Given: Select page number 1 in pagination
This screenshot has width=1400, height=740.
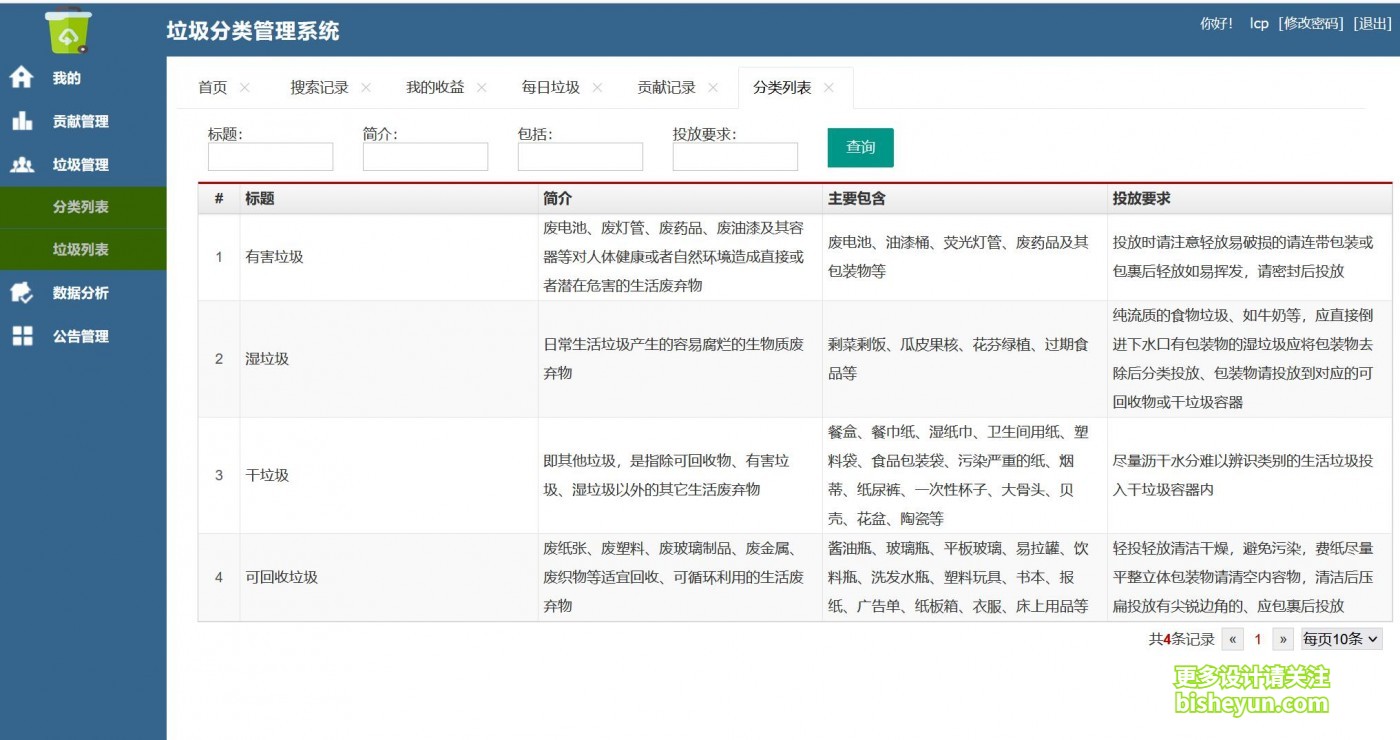Looking at the screenshot, I should coord(1258,639).
